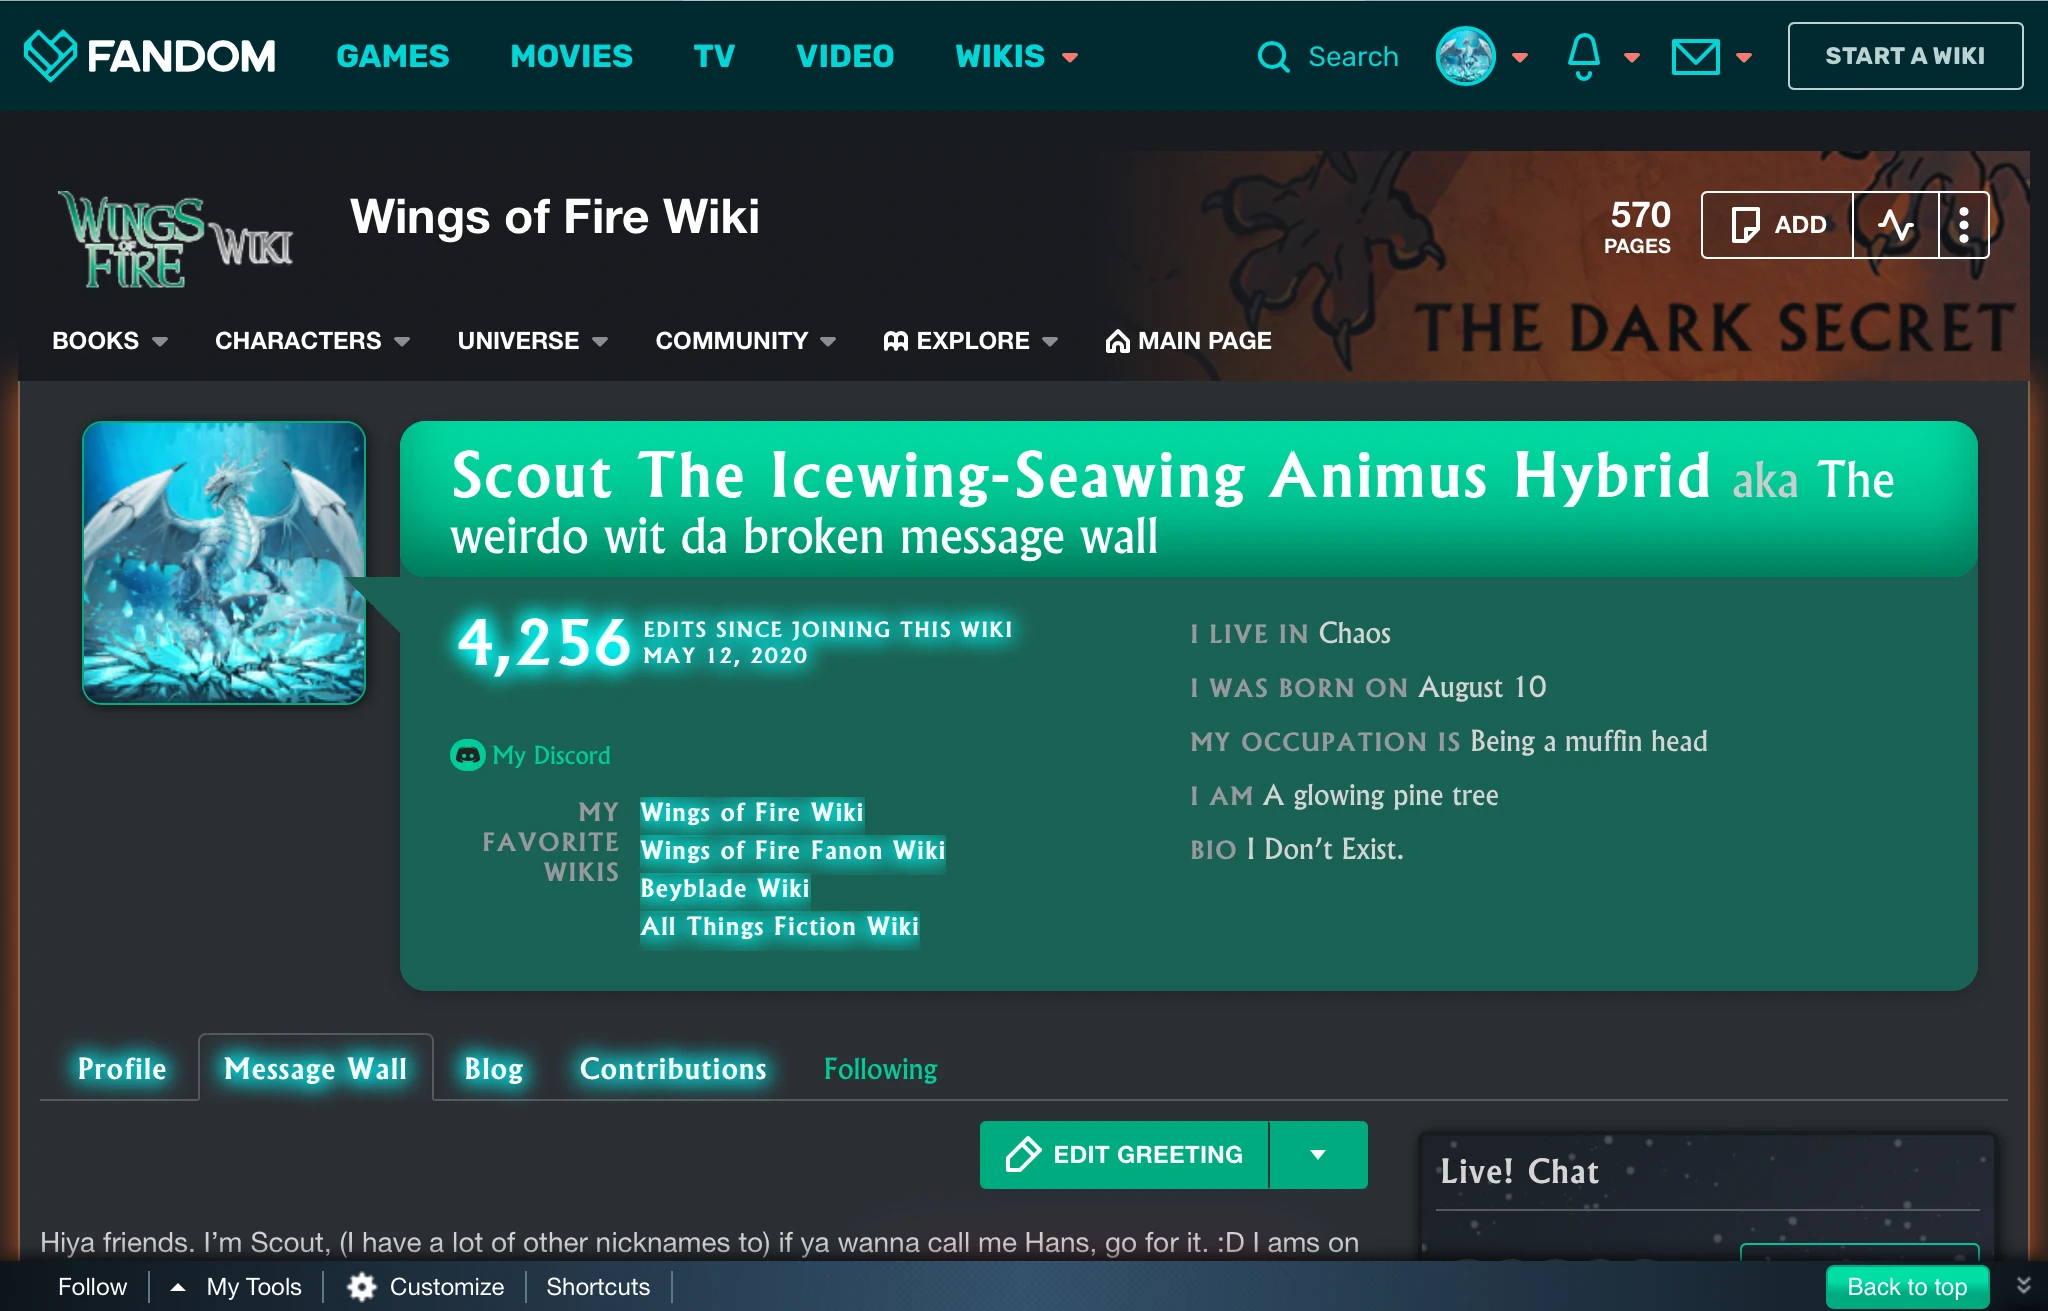Open the three-dot more options menu

click(x=1964, y=225)
